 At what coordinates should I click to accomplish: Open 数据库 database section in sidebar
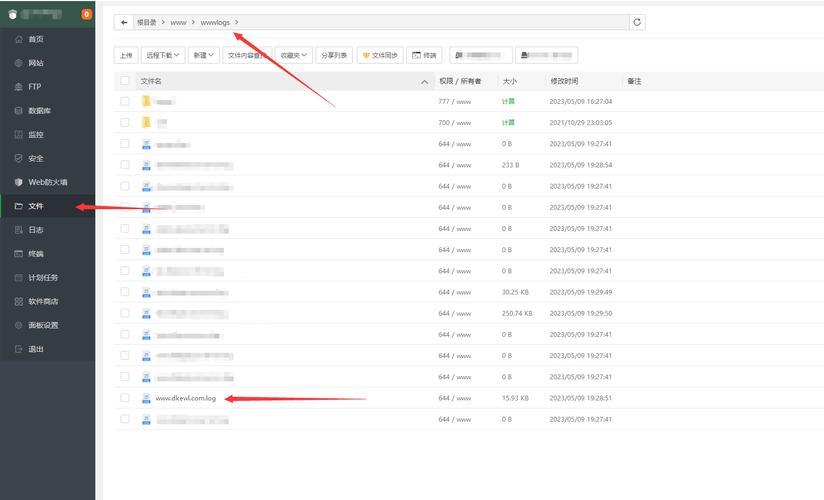tap(39, 111)
